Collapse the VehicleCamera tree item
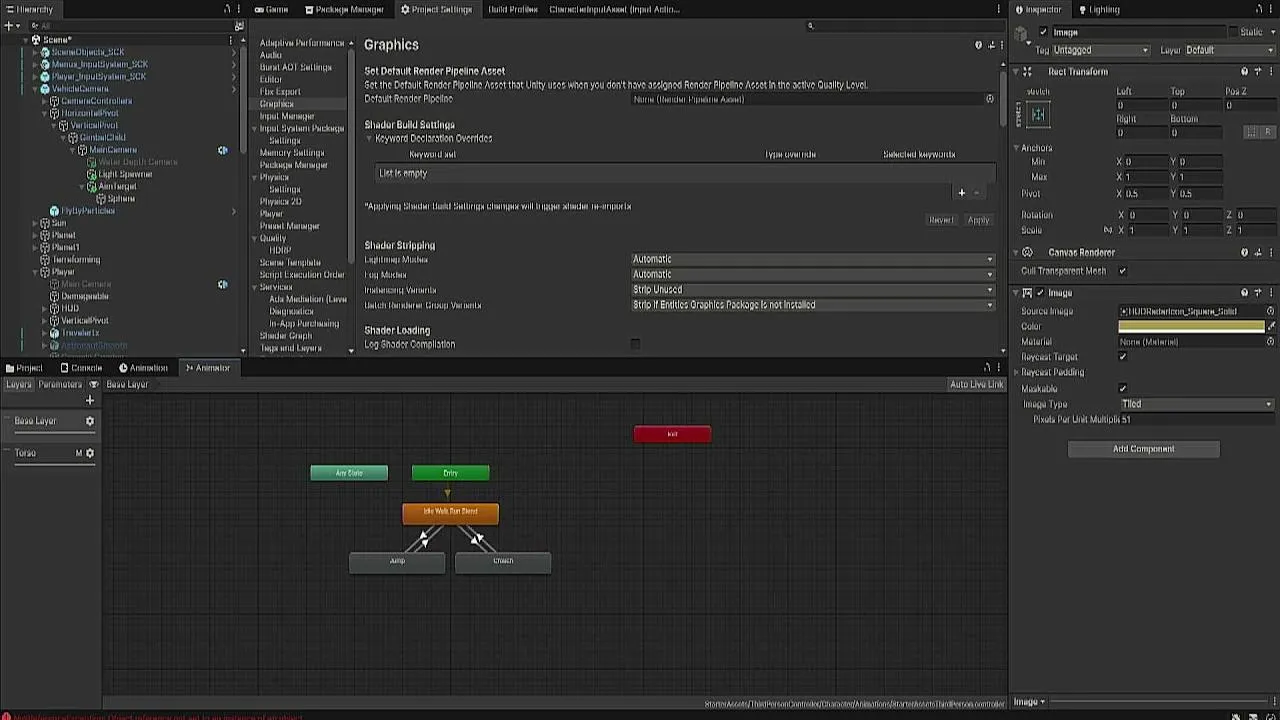Image resolution: width=1280 pixels, height=720 pixels. [35, 89]
